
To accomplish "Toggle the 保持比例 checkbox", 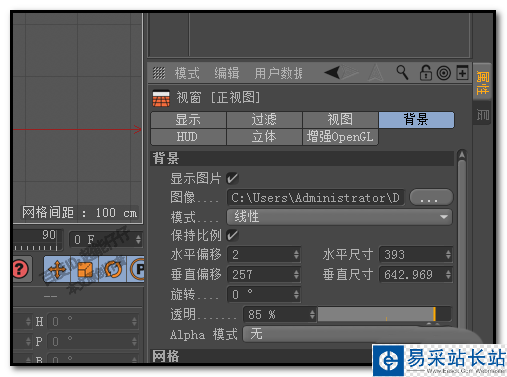I will point(232,235).
